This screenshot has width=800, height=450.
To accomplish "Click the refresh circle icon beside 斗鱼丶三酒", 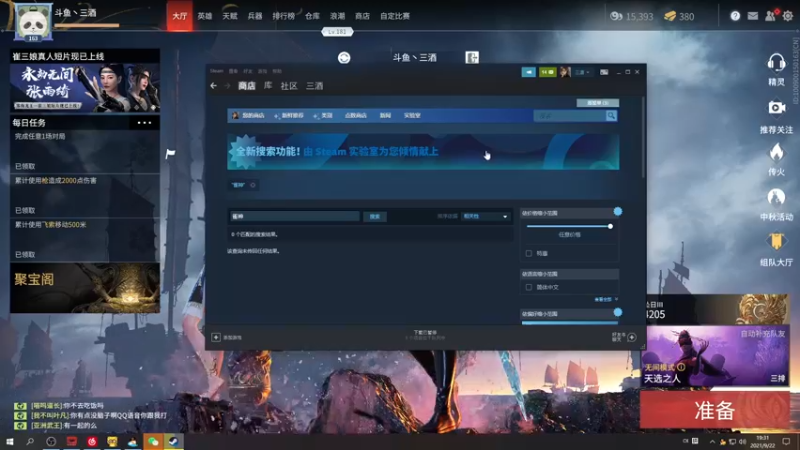I will 344,58.
